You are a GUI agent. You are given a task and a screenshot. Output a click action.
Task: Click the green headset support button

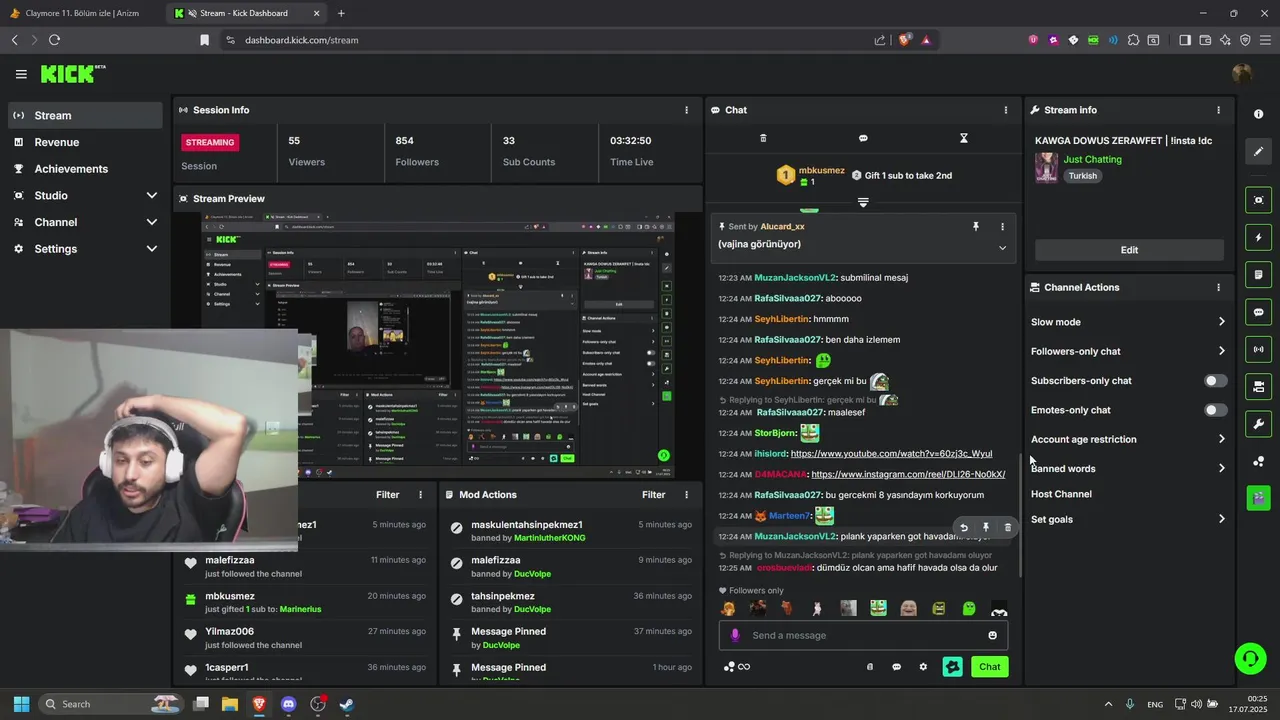[1250, 658]
